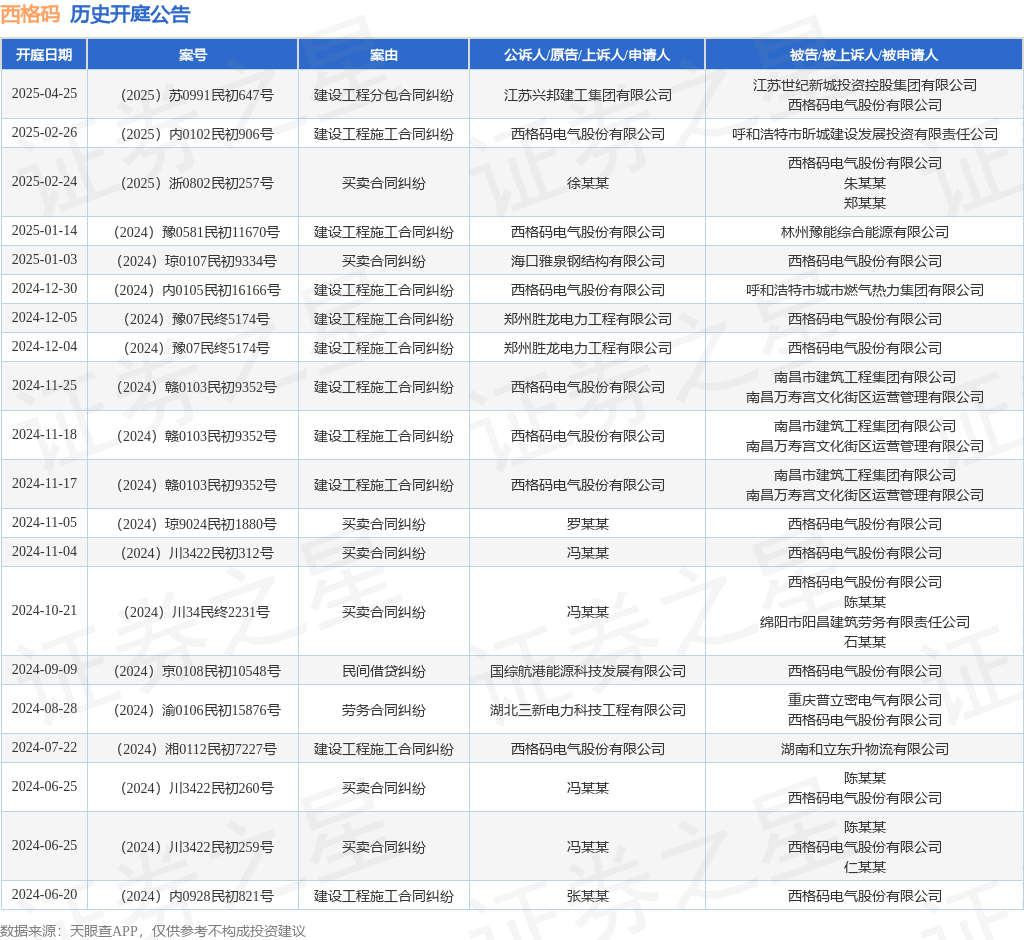
Task: Select the 案由 column header
Action: point(383,55)
